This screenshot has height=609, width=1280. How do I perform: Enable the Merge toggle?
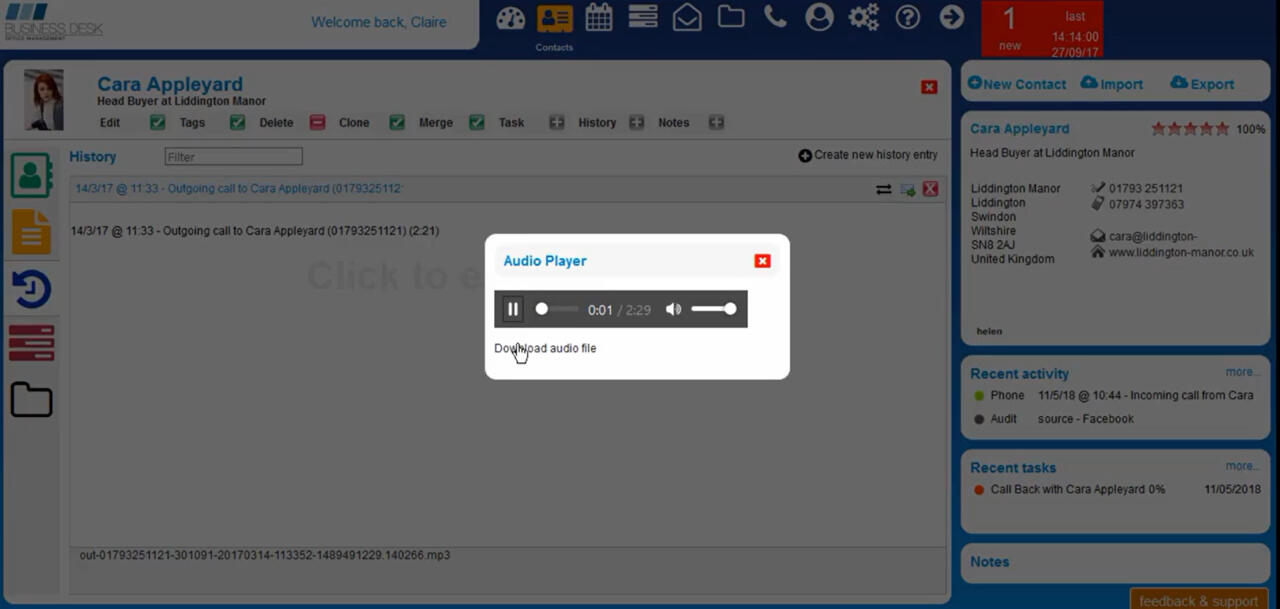tap(399, 121)
